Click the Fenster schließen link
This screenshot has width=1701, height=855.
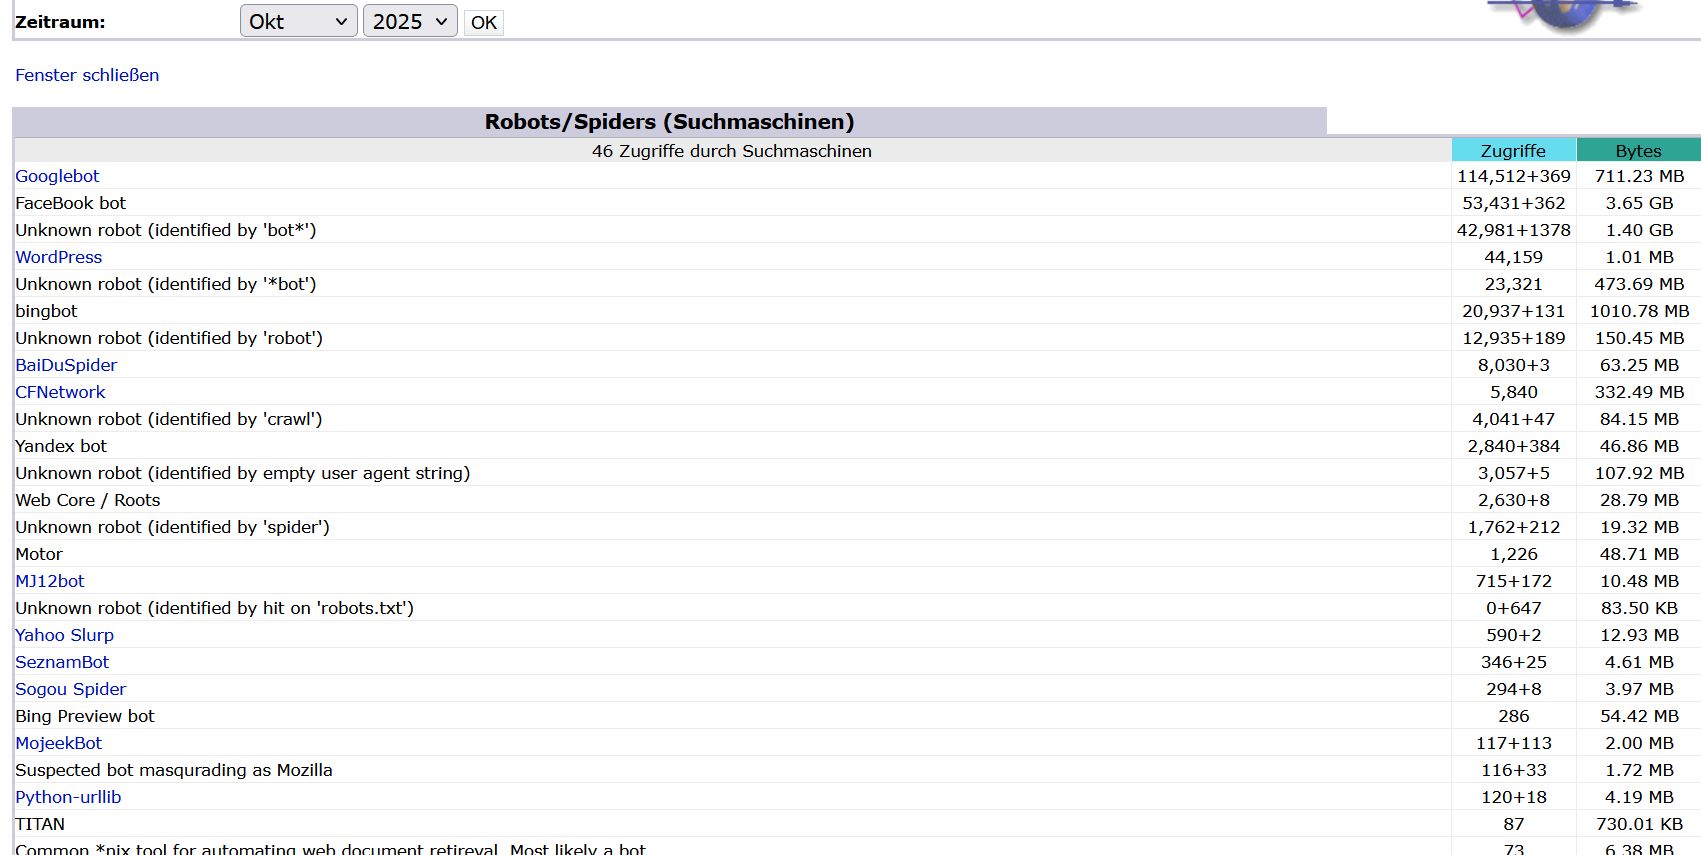[87, 75]
